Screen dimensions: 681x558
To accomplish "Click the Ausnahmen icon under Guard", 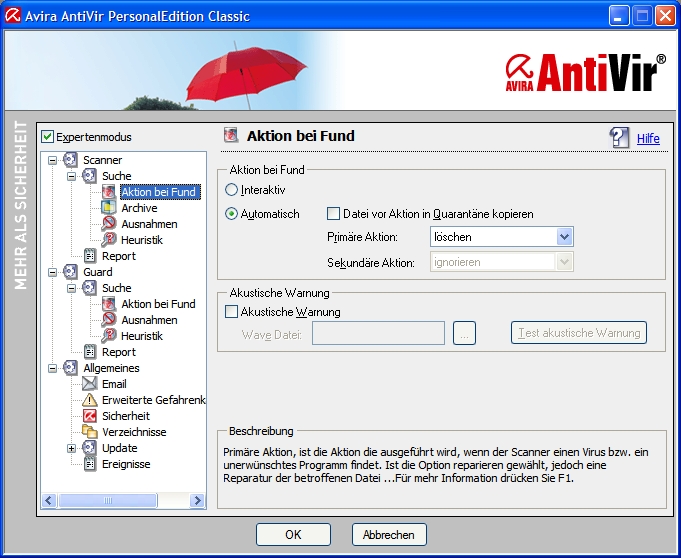I will (109, 320).
